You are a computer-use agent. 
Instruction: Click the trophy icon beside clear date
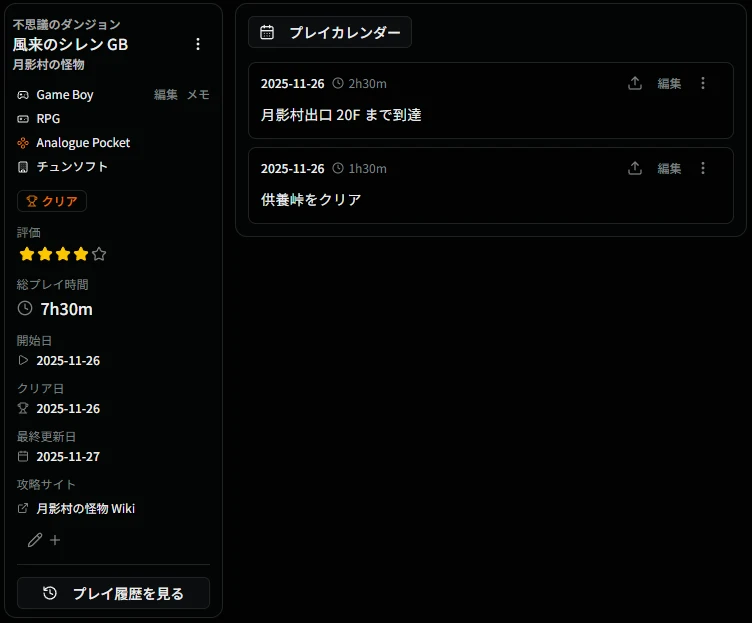[23, 408]
